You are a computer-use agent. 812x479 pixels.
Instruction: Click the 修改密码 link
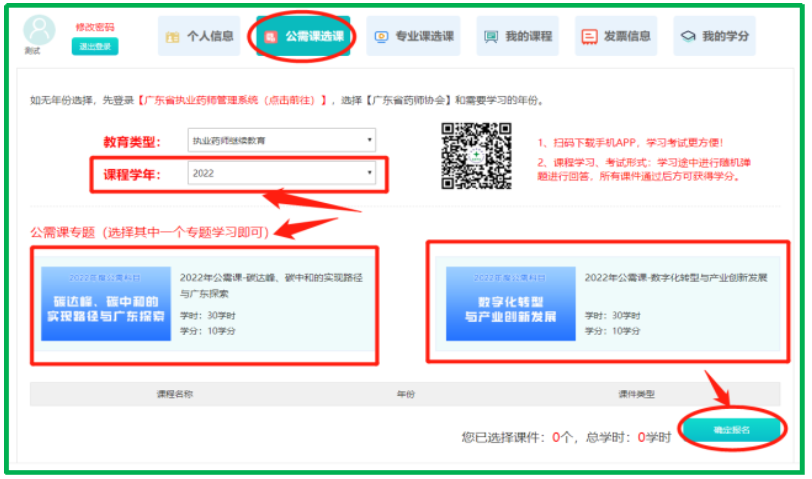click(95, 27)
